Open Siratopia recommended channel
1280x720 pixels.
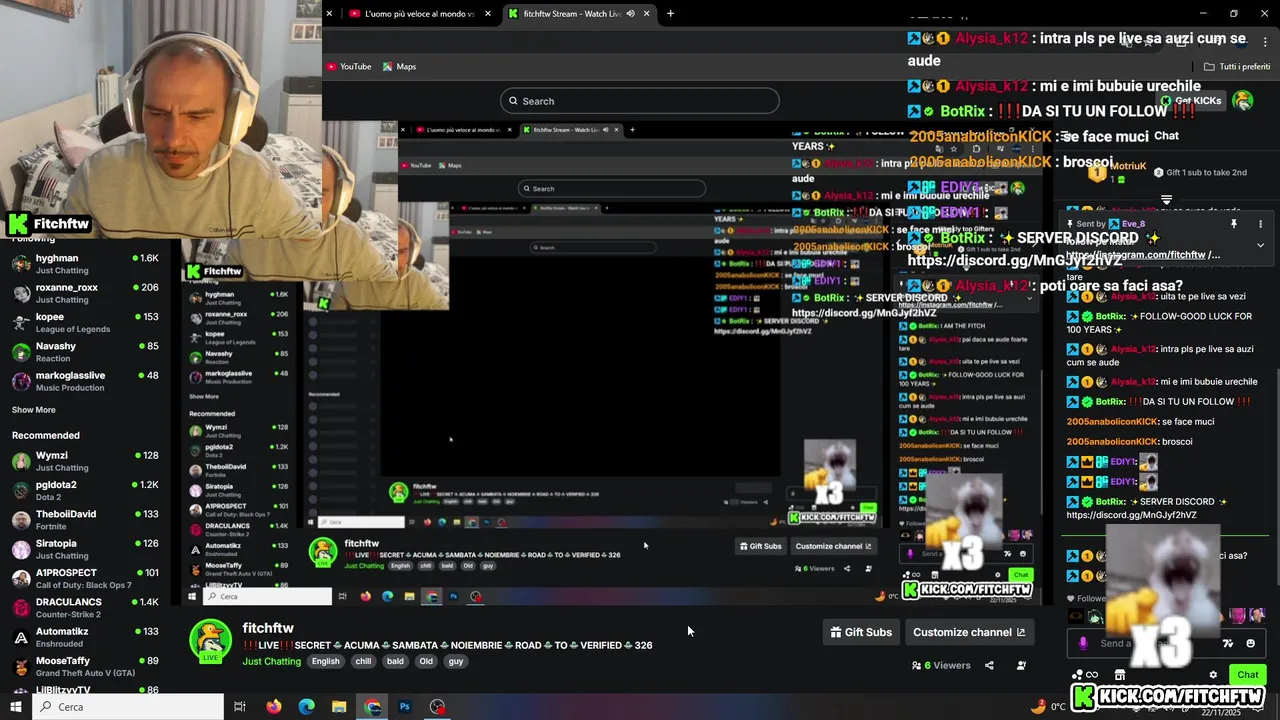click(86, 549)
